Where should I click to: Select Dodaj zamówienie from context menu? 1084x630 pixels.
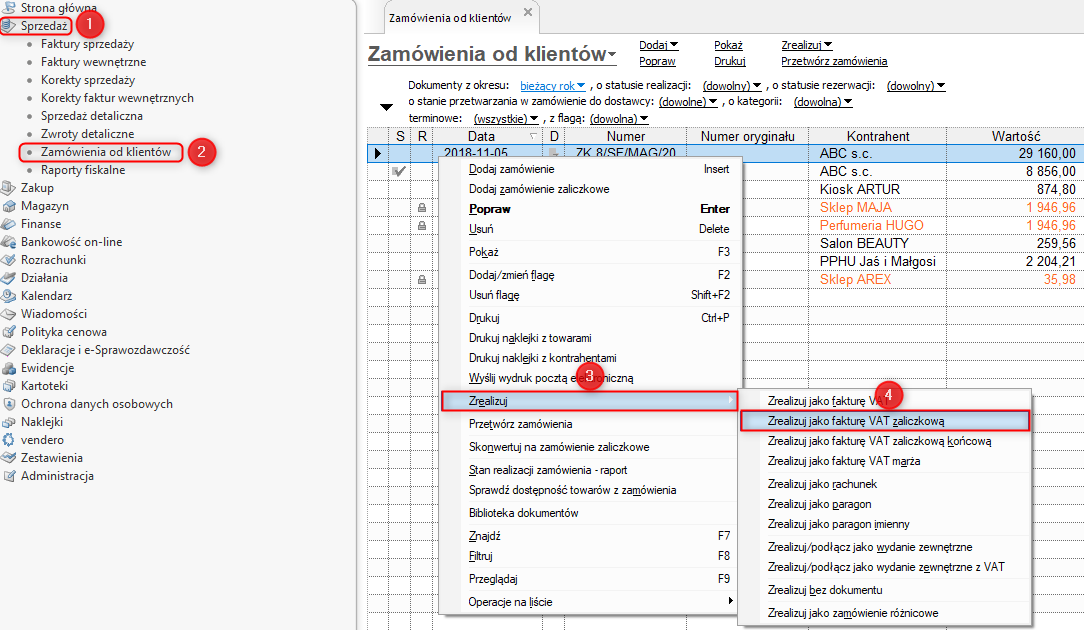coord(591,169)
